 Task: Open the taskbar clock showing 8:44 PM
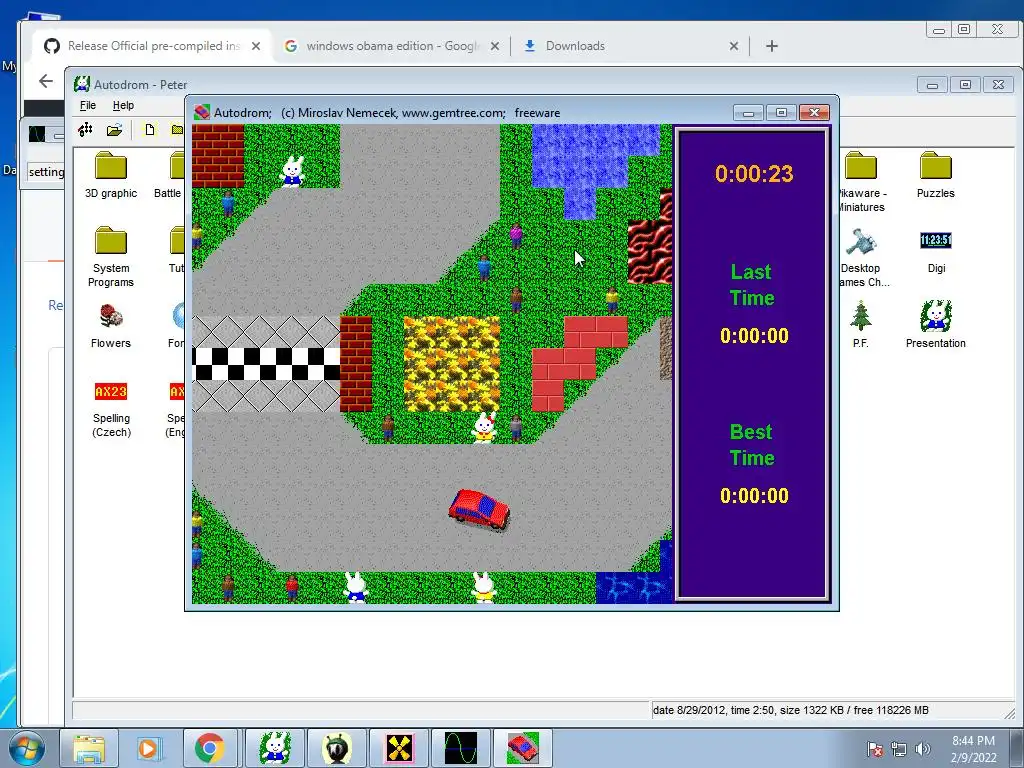[x=974, y=749]
